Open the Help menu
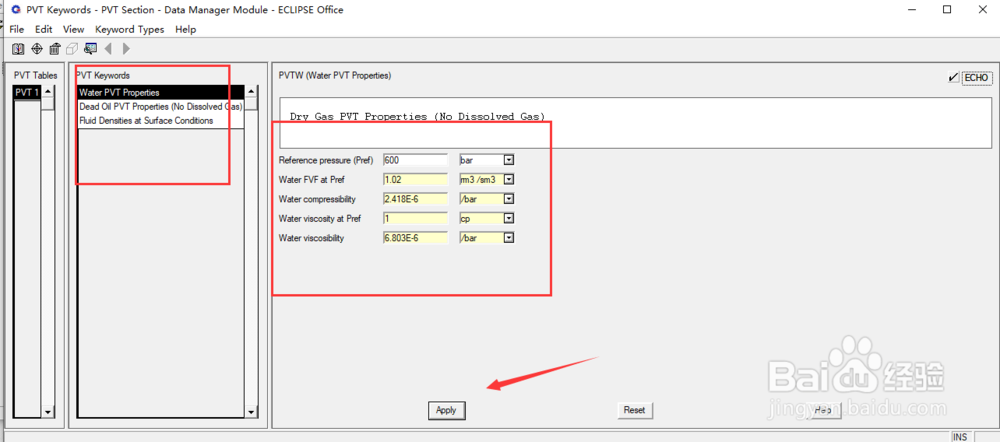This screenshot has width=1000, height=442. click(186, 29)
